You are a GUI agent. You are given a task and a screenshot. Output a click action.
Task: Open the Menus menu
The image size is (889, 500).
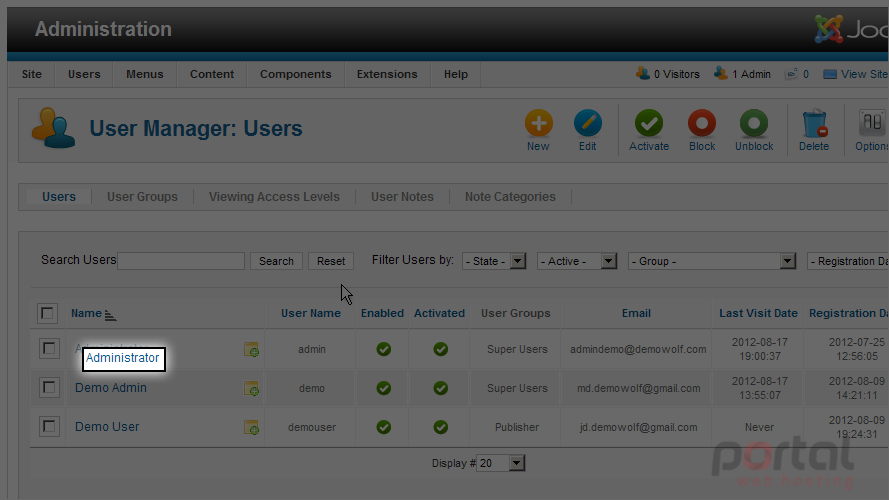tap(145, 74)
